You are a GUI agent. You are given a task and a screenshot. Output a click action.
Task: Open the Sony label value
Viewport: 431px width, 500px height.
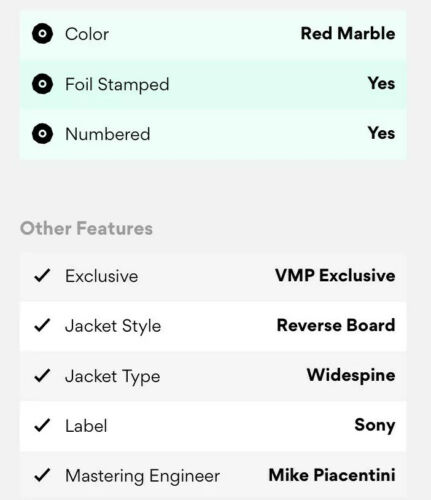coord(375,425)
